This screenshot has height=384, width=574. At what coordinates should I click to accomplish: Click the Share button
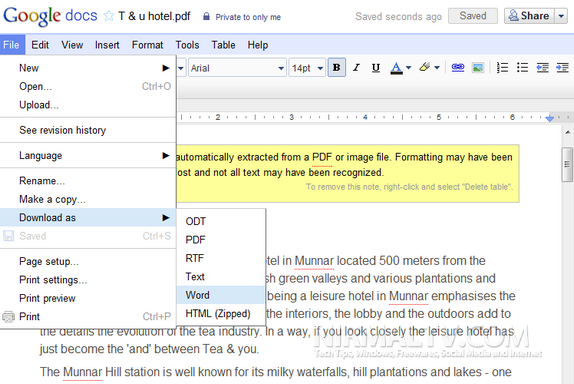point(529,16)
